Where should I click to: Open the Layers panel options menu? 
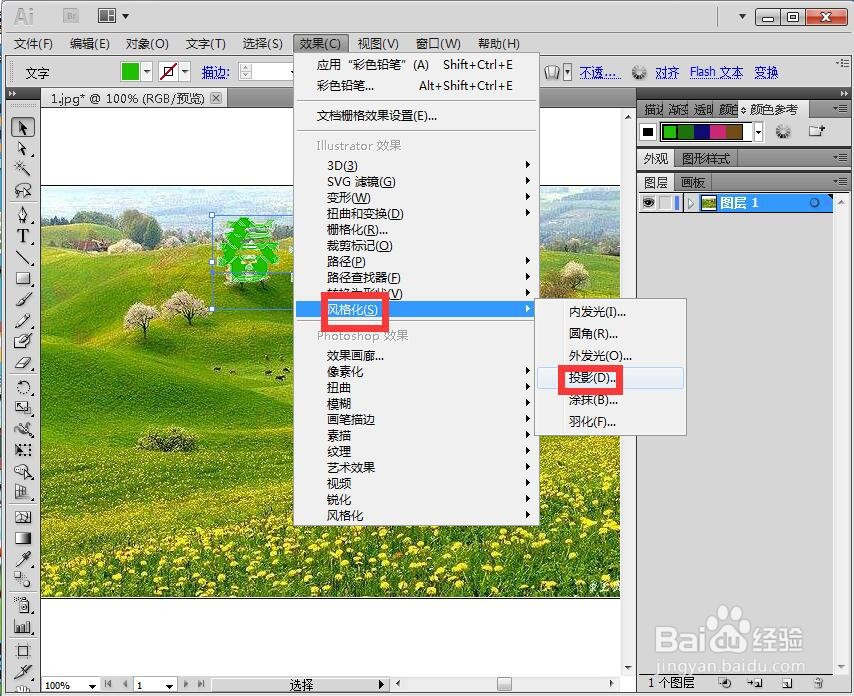(840, 181)
